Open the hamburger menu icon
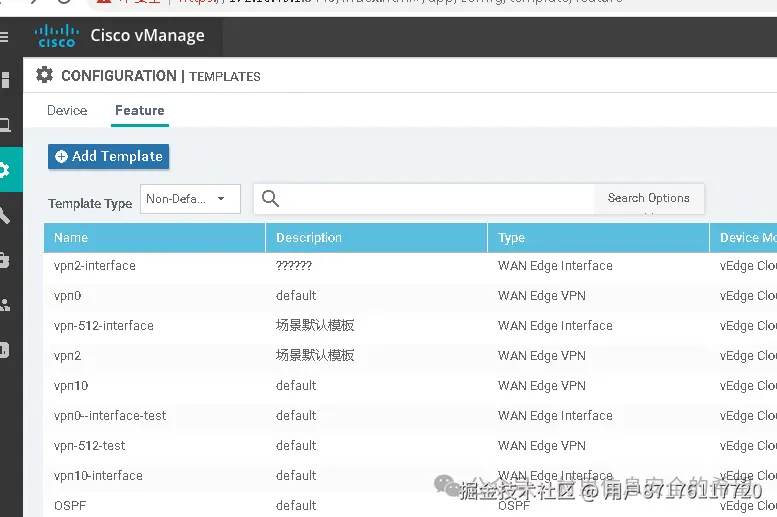The height and width of the screenshot is (517, 777). (4, 37)
